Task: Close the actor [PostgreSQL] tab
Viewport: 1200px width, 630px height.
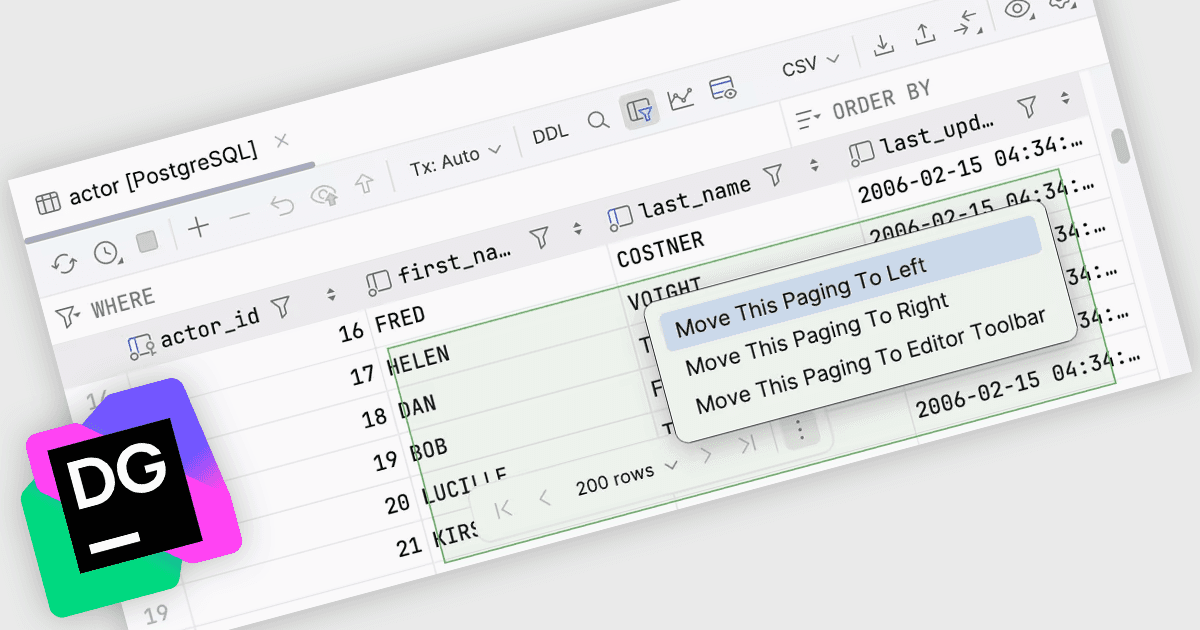Action: tap(282, 140)
